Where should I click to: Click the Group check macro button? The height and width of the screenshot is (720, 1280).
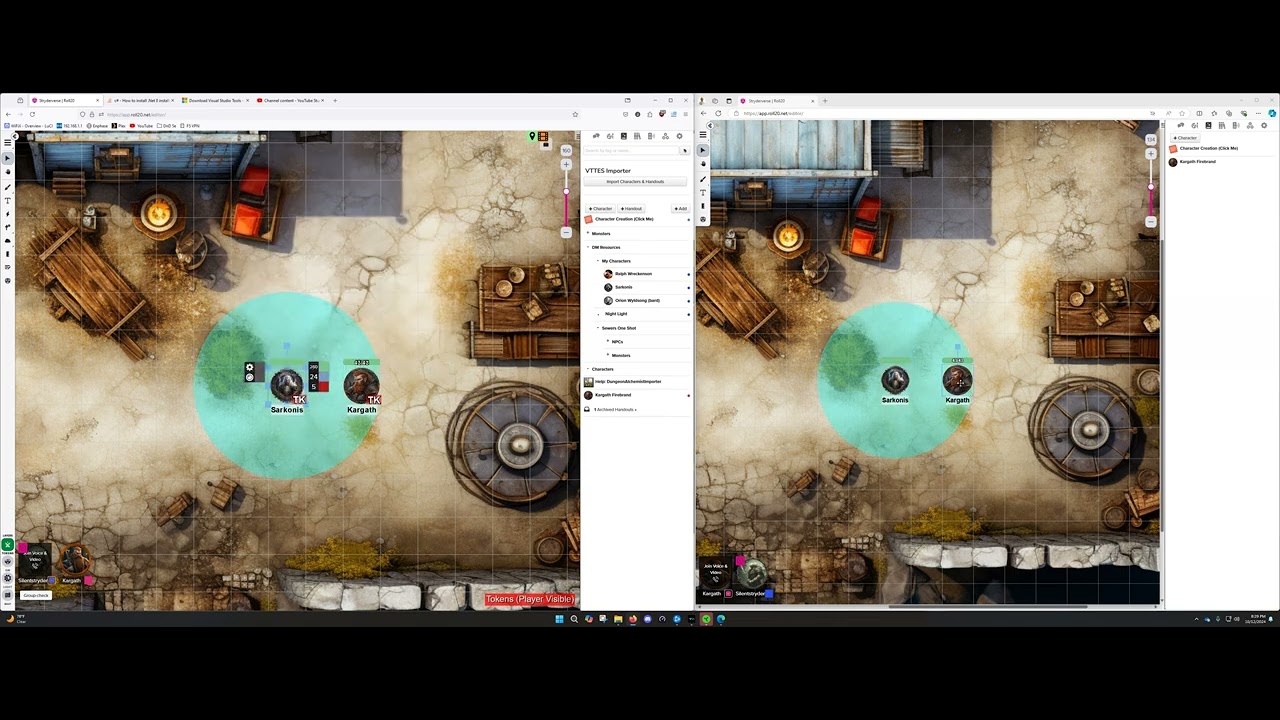point(36,595)
